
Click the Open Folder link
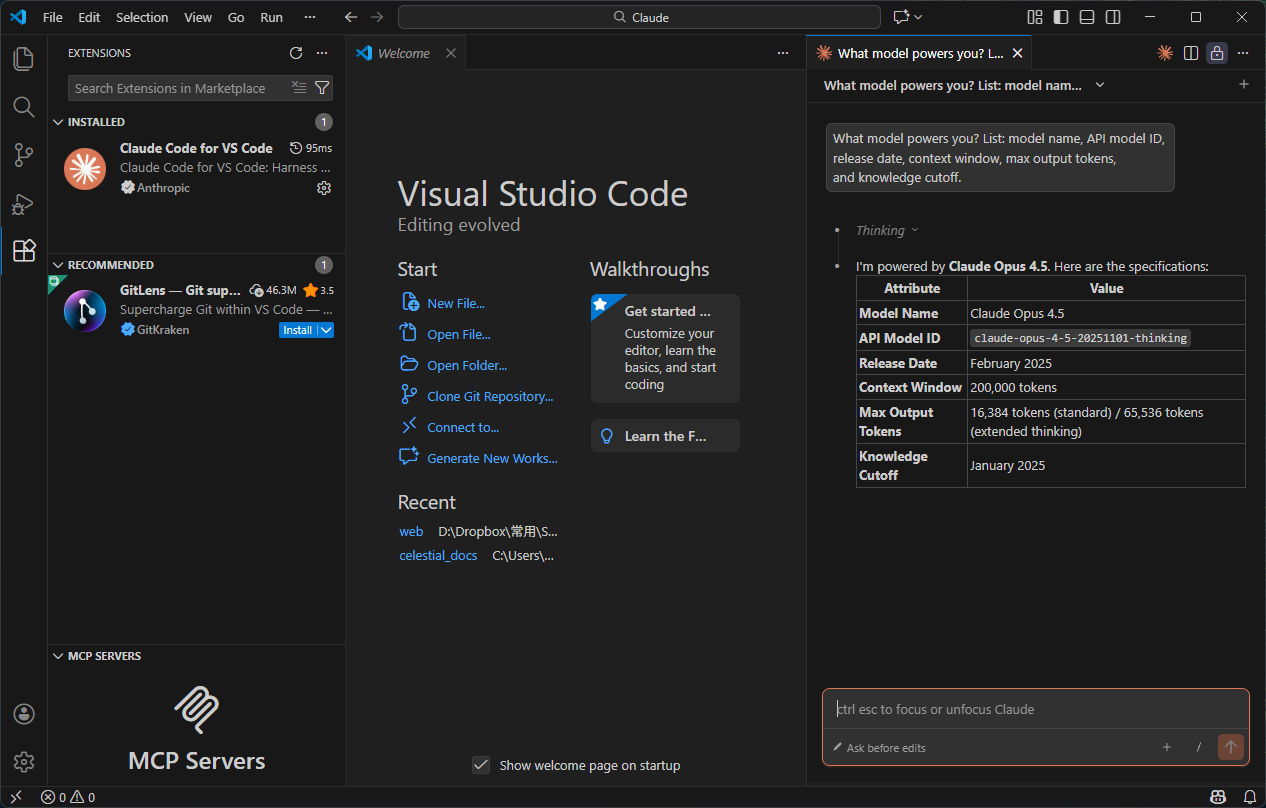tap(467, 365)
